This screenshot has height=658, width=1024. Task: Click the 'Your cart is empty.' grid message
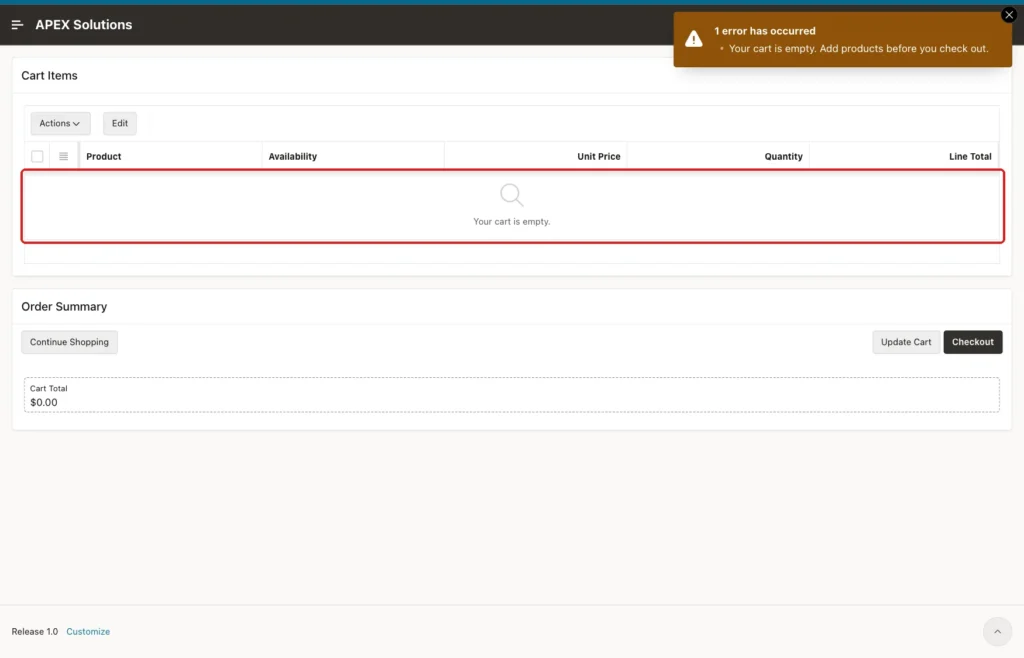click(x=511, y=222)
